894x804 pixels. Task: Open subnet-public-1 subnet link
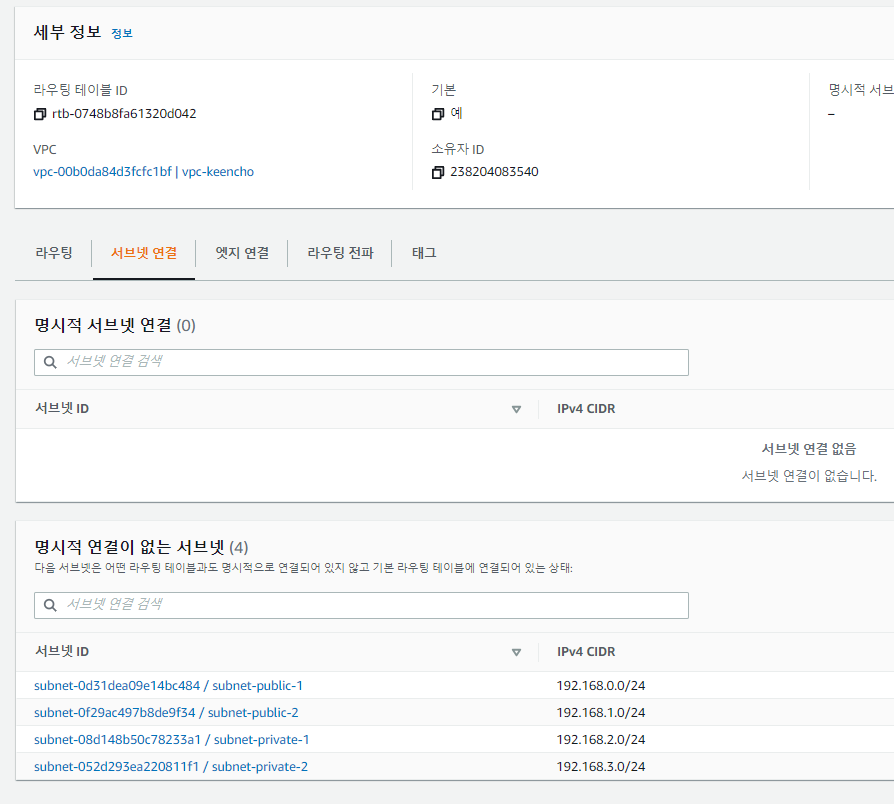coord(168,685)
